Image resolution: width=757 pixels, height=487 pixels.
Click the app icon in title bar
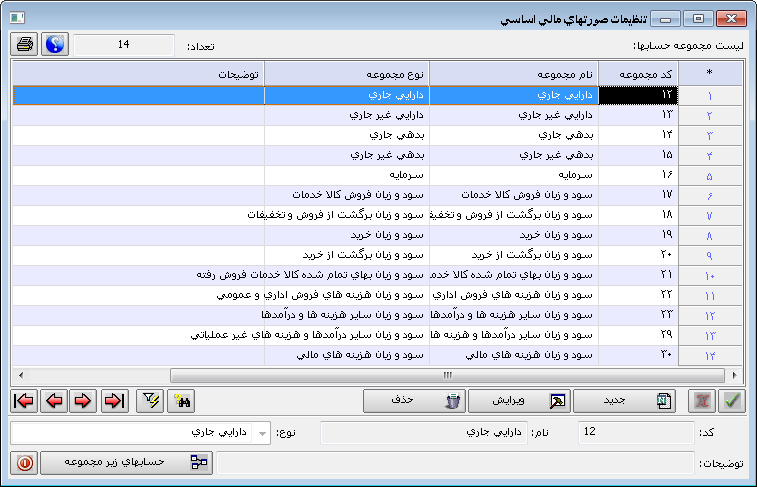pos(17,18)
